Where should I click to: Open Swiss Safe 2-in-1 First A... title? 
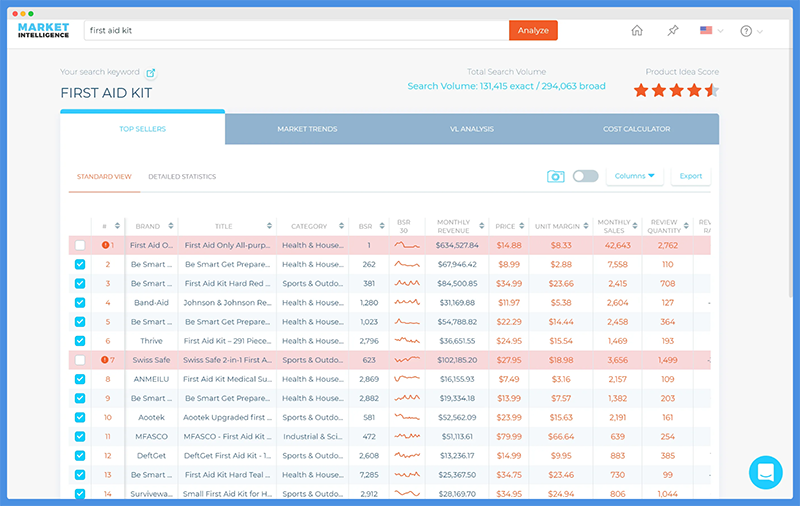[x=228, y=360]
